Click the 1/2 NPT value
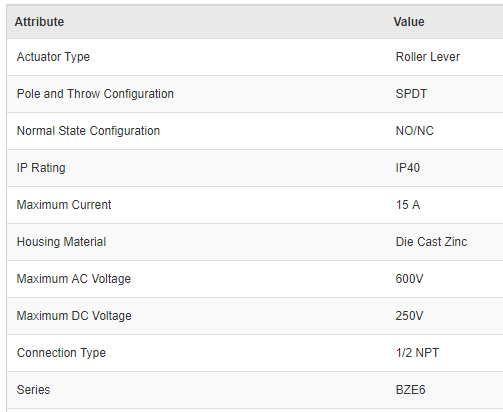Screen dimensions: 503x412 coord(417,353)
